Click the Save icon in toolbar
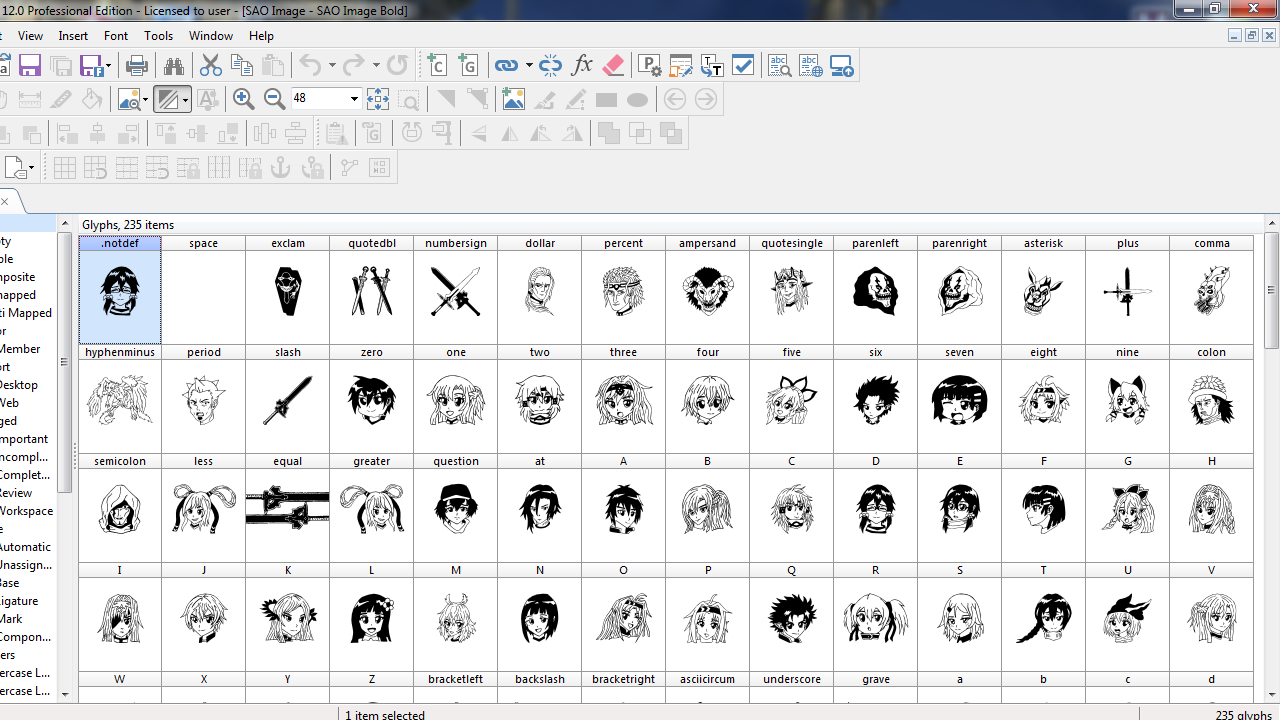The height and width of the screenshot is (720, 1280). [30, 67]
